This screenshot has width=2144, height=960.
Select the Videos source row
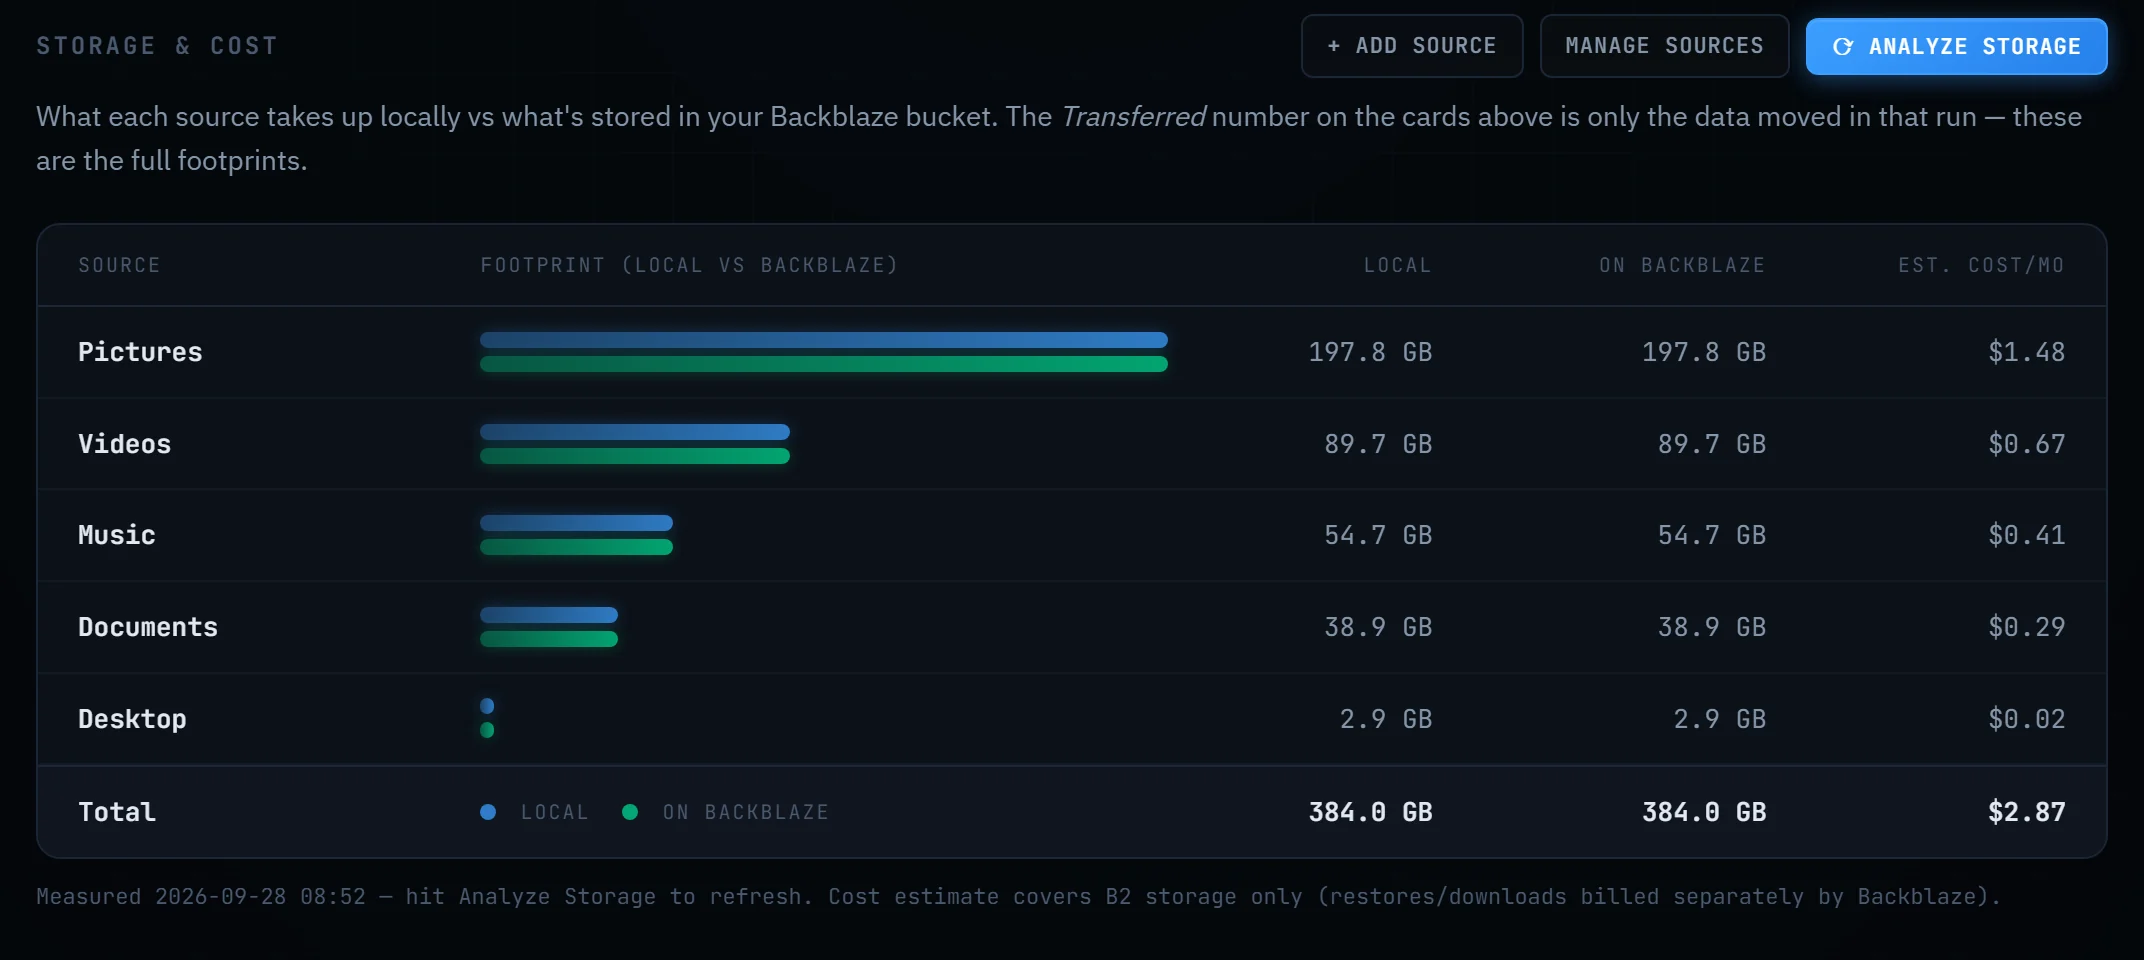pos(1072,444)
